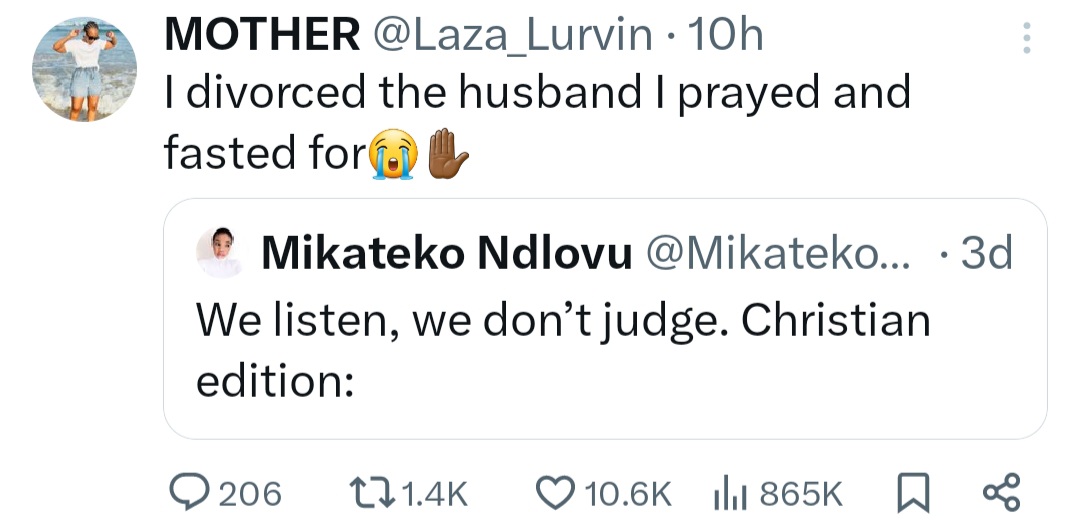The width and height of the screenshot is (1080, 530).
Task: Click the raised hand emoji
Action: (x=448, y=157)
